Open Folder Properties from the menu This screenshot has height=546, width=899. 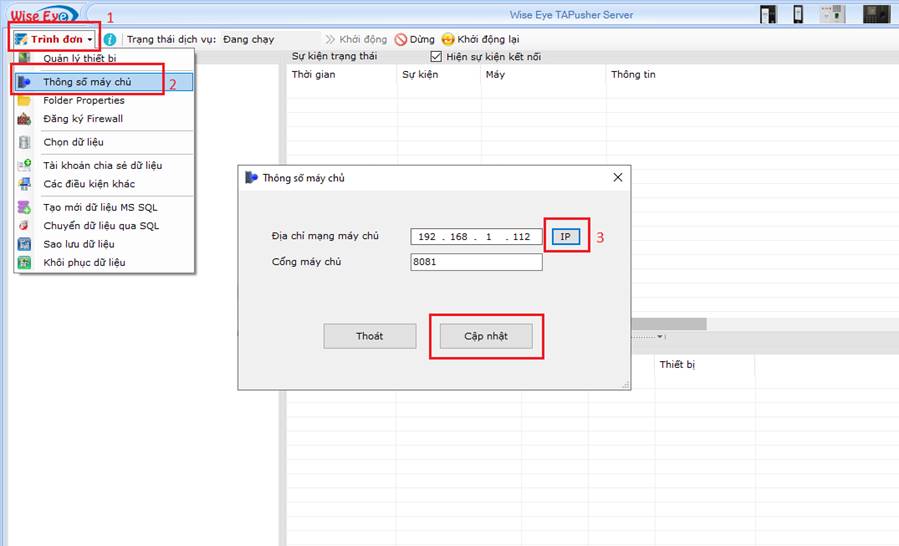84,100
